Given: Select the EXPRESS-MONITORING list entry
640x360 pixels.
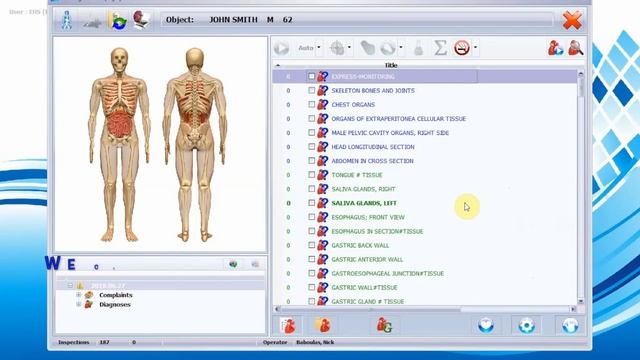Looking at the screenshot, I should click(362, 76).
